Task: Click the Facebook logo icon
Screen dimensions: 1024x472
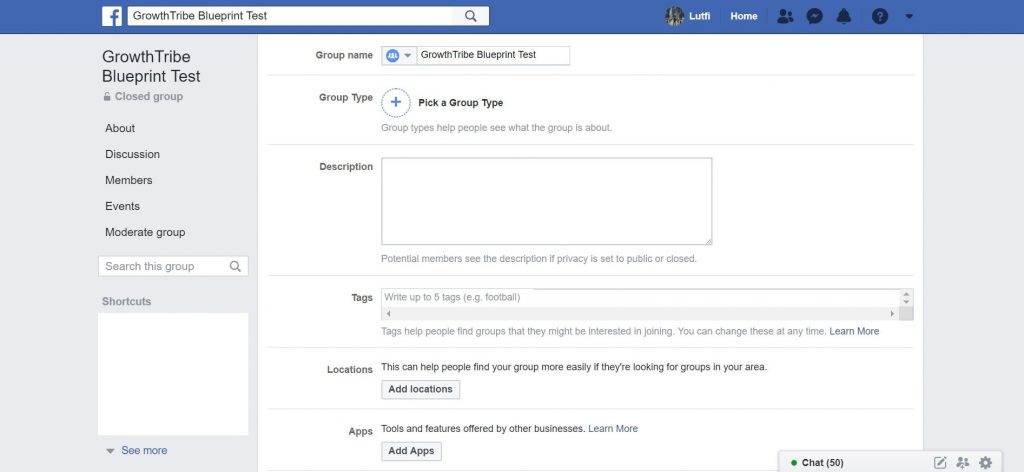Action: [112, 16]
